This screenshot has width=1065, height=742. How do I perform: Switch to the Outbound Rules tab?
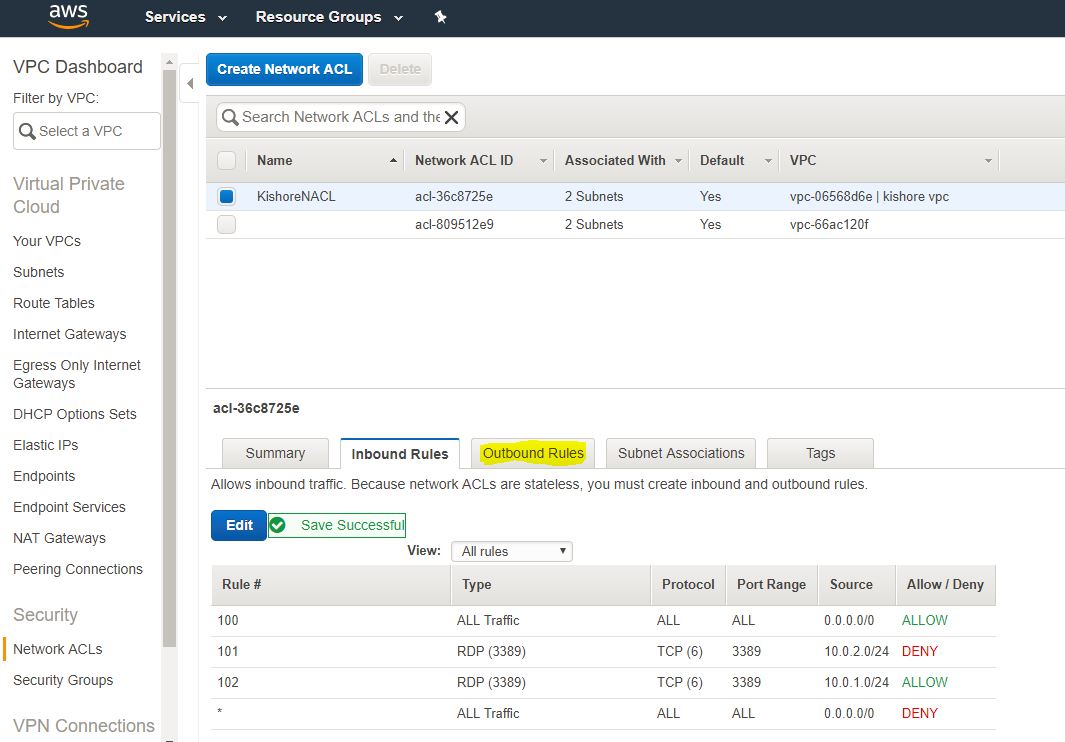tap(532, 453)
